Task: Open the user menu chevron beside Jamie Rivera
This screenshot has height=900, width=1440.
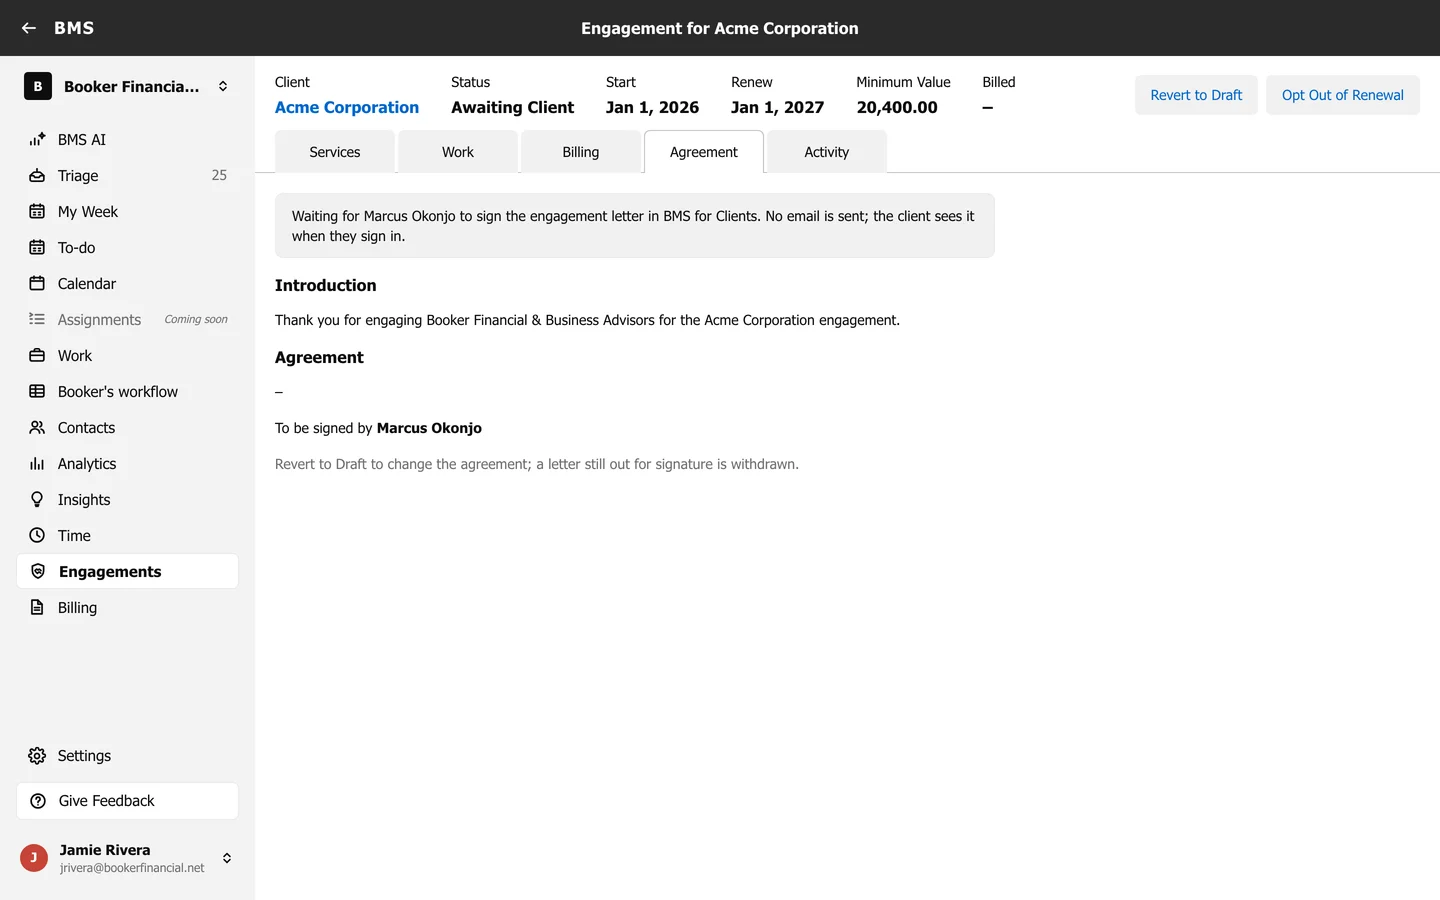Action: [227, 858]
